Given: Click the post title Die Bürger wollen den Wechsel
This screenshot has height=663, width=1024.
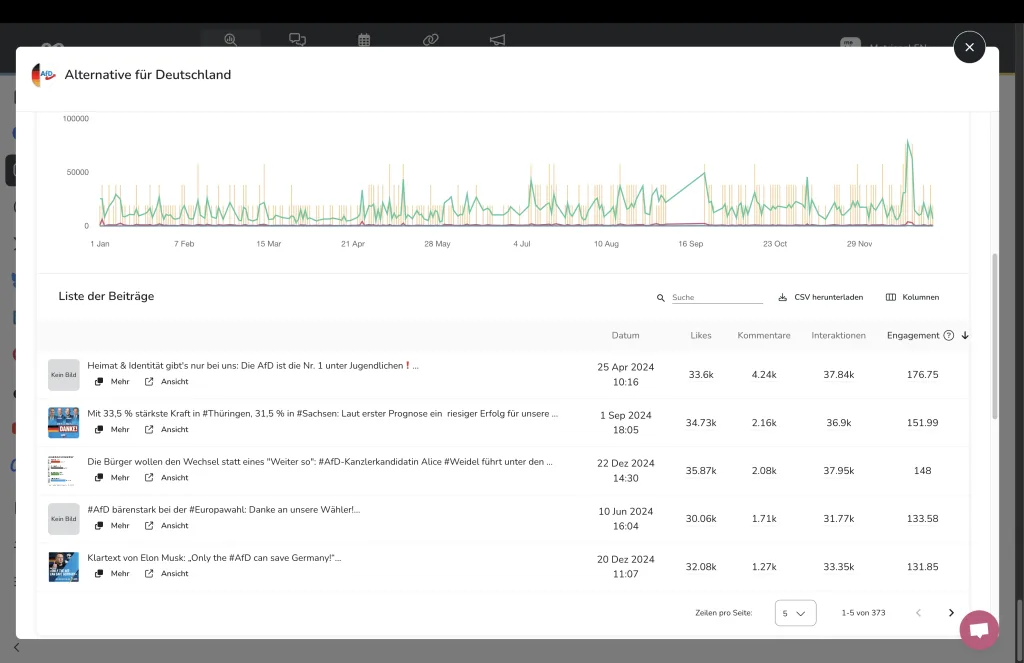Looking at the screenshot, I should pos(320,461).
